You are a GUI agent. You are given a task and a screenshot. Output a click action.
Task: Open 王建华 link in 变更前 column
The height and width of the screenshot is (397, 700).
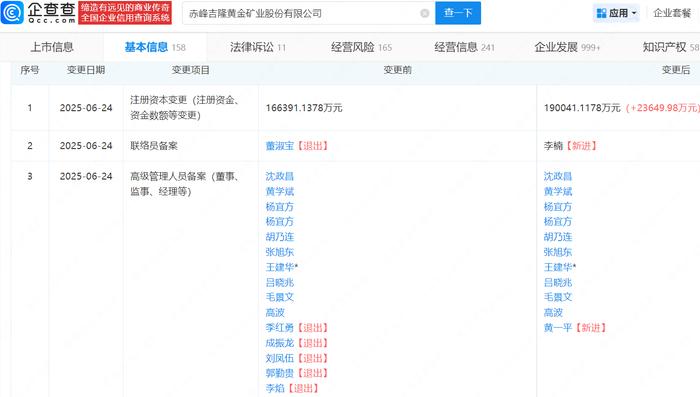280,267
